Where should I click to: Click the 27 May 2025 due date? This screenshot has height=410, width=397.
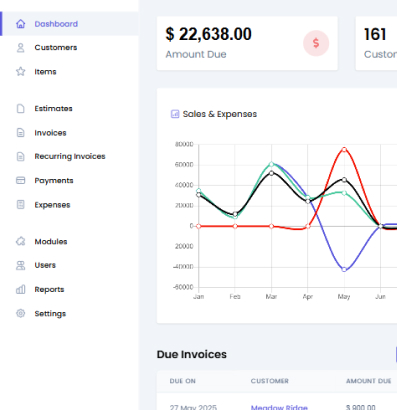pyautogui.click(x=193, y=407)
